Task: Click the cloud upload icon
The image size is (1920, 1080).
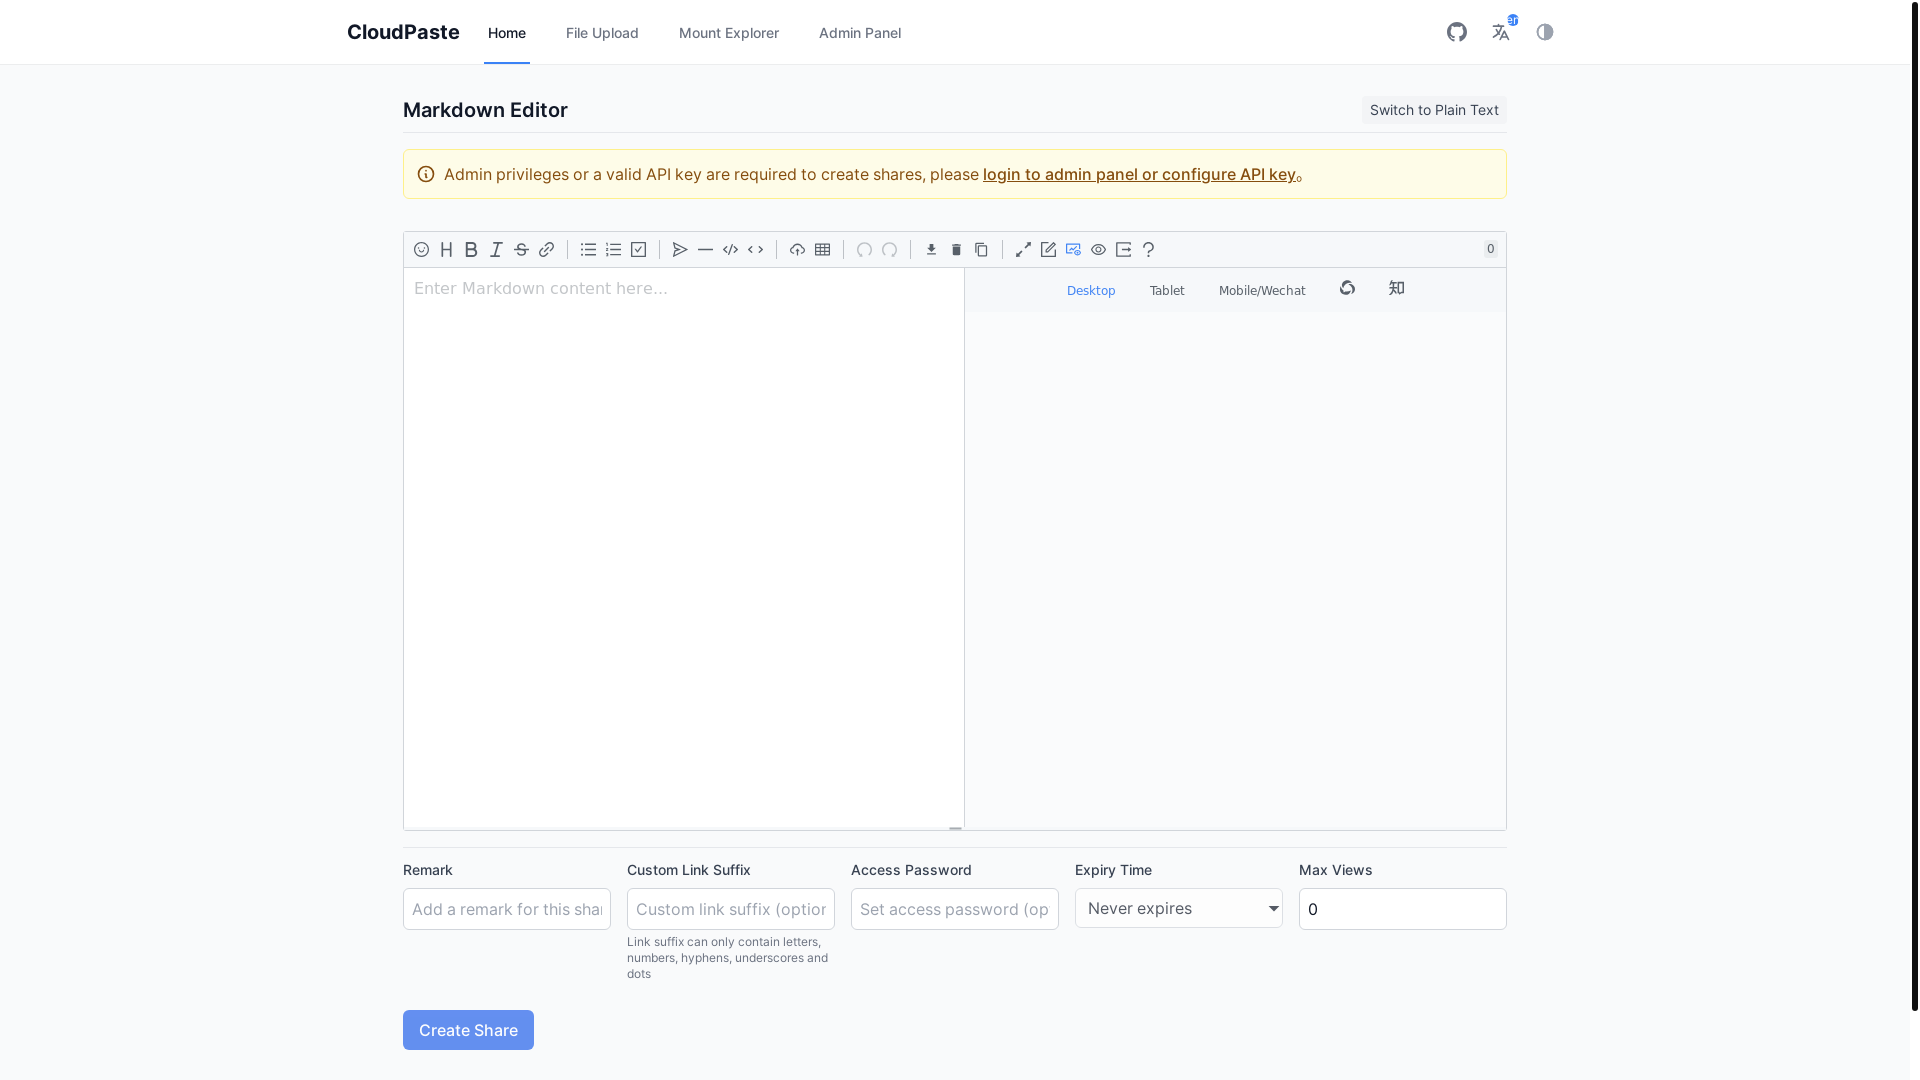Action: pyautogui.click(x=797, y=250)
